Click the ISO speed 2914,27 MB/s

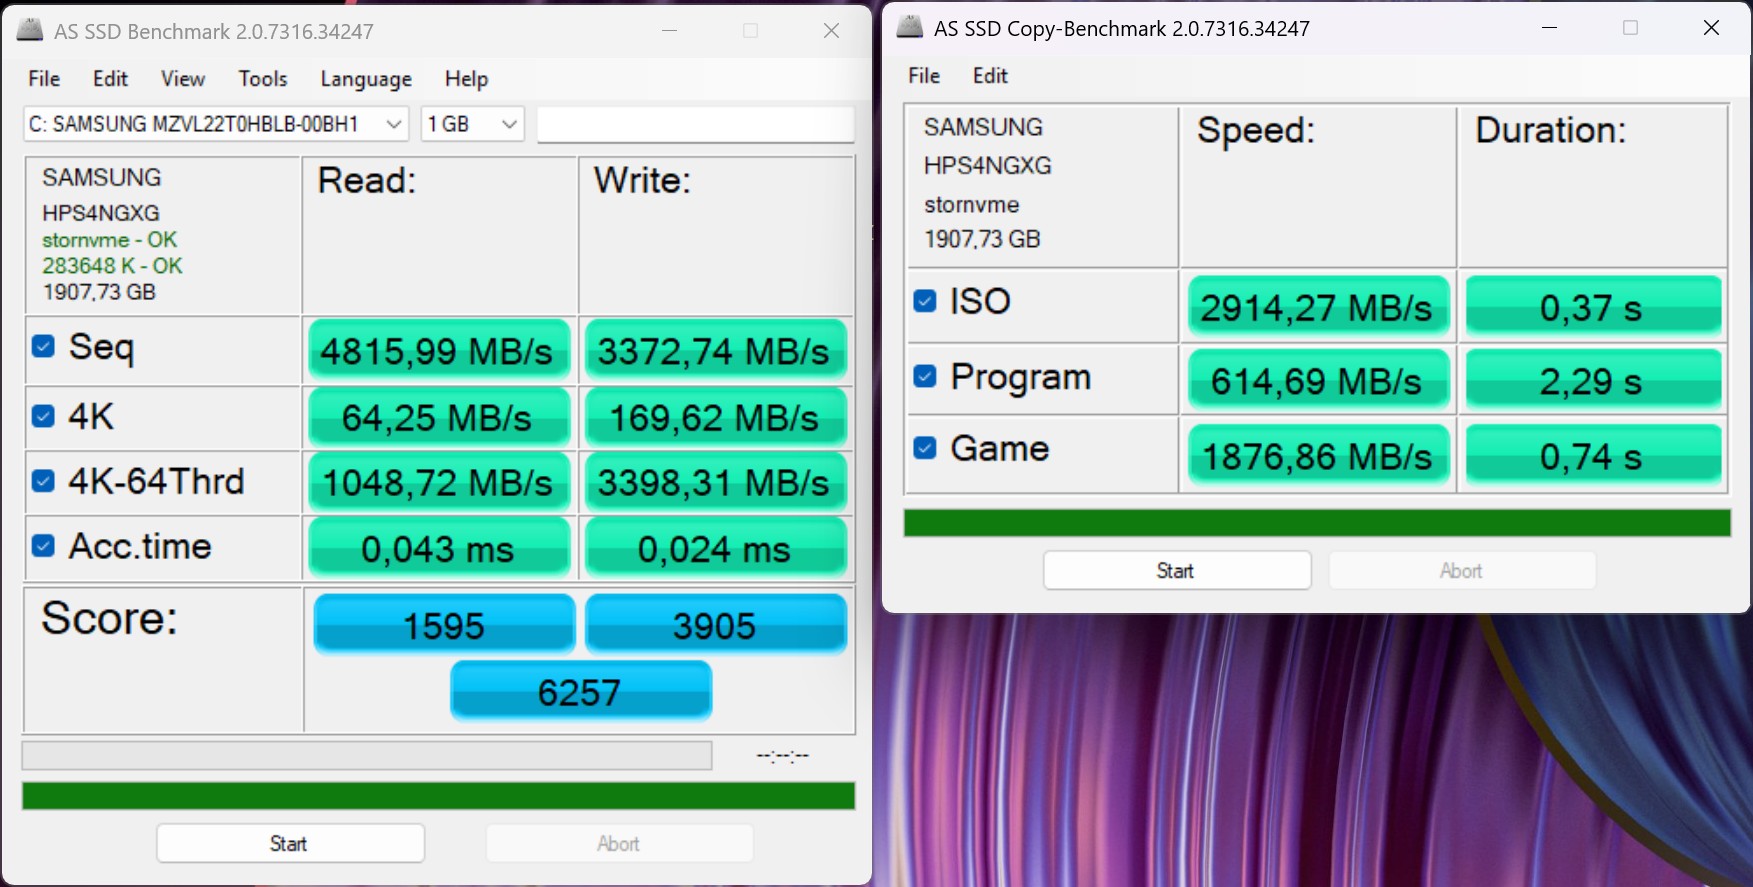(x=1318, y=307)
